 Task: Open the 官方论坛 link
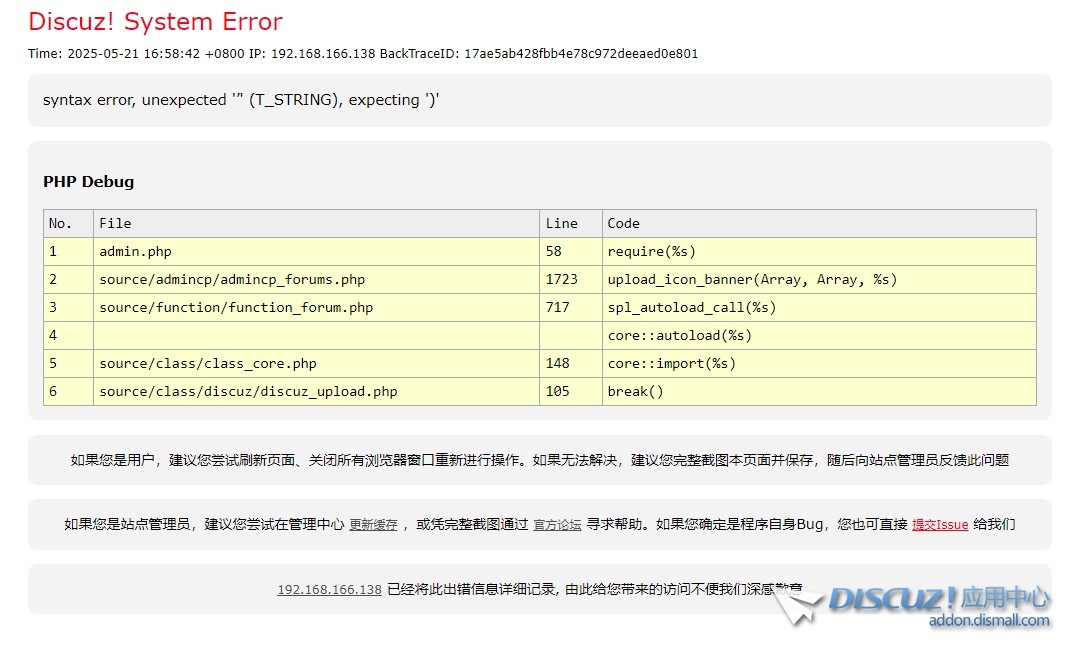[557, 524]
